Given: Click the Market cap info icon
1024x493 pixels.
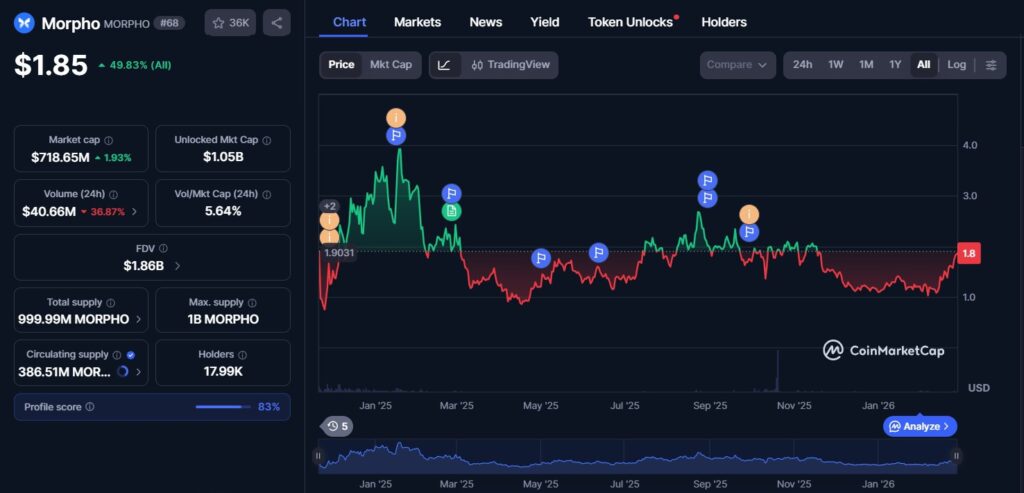Looking at the screenshot, I should (109, 141).
